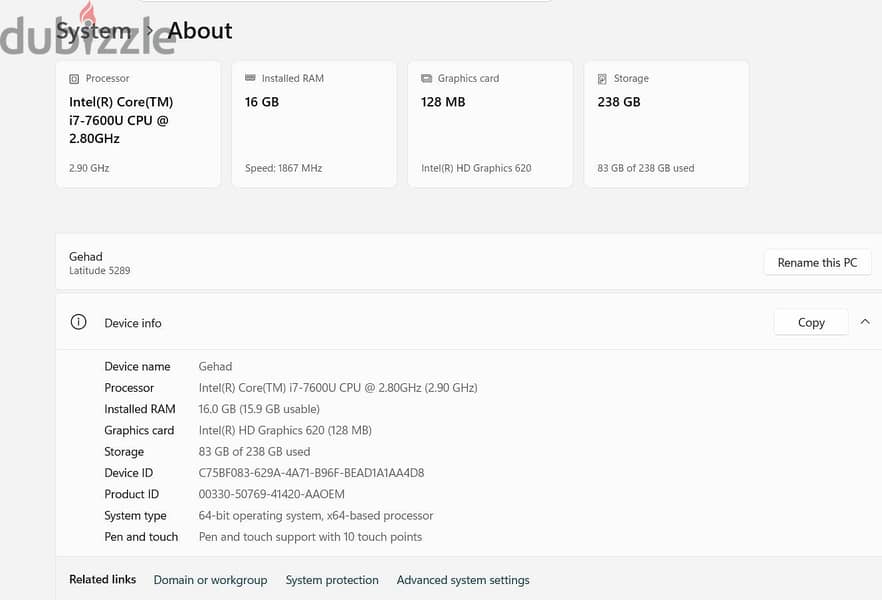The width and height of the screenshot is (882, 600).
Task: Click the Device ID label
Action: point(128,473)
